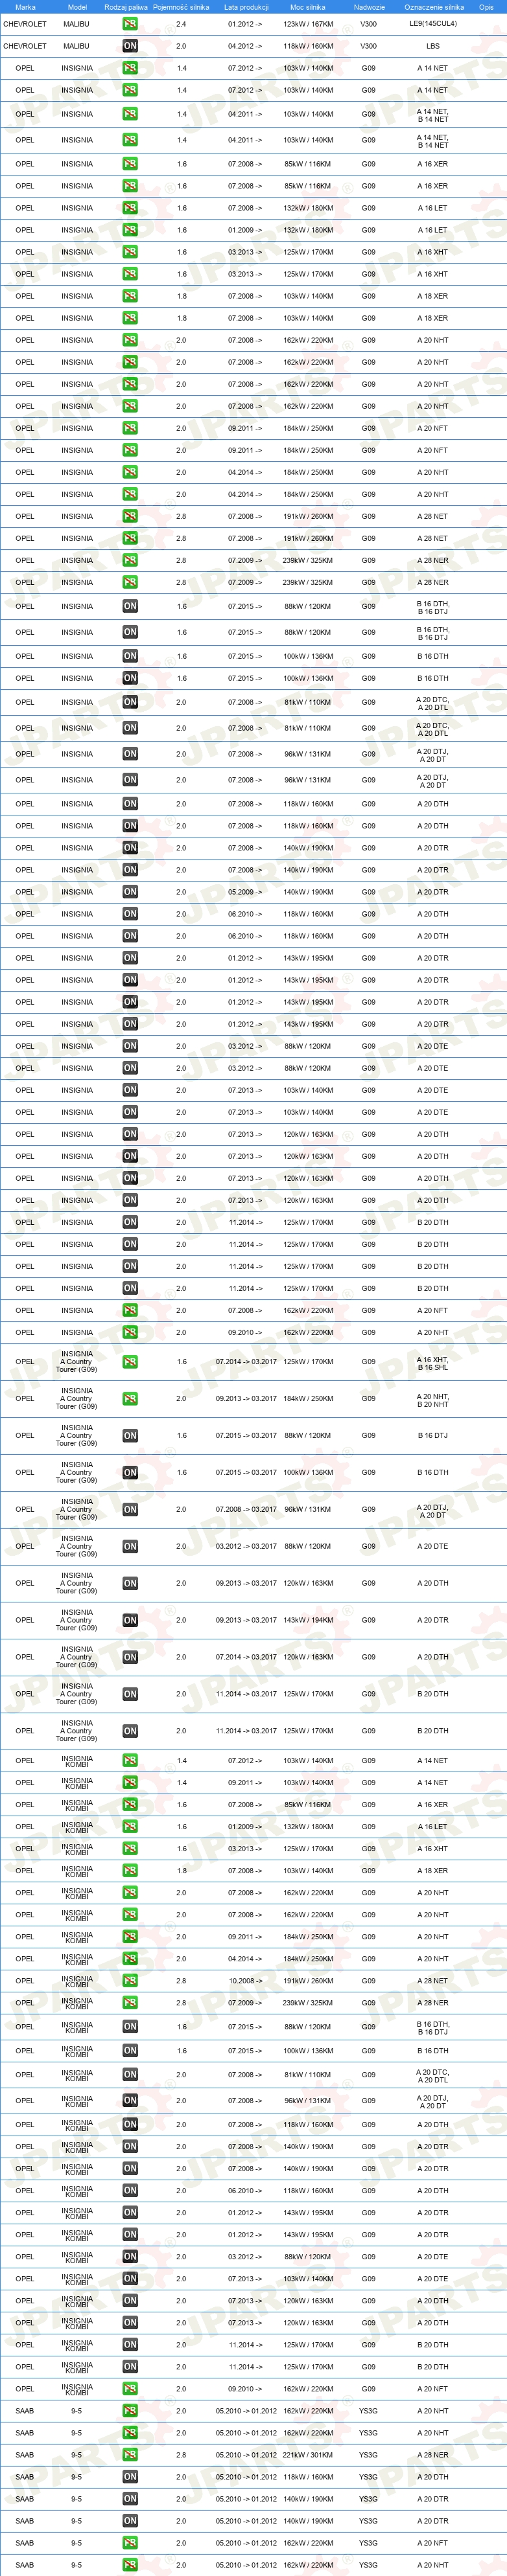
Task: Click the Oznaczenie silnika column header
Action: point(433,7)
